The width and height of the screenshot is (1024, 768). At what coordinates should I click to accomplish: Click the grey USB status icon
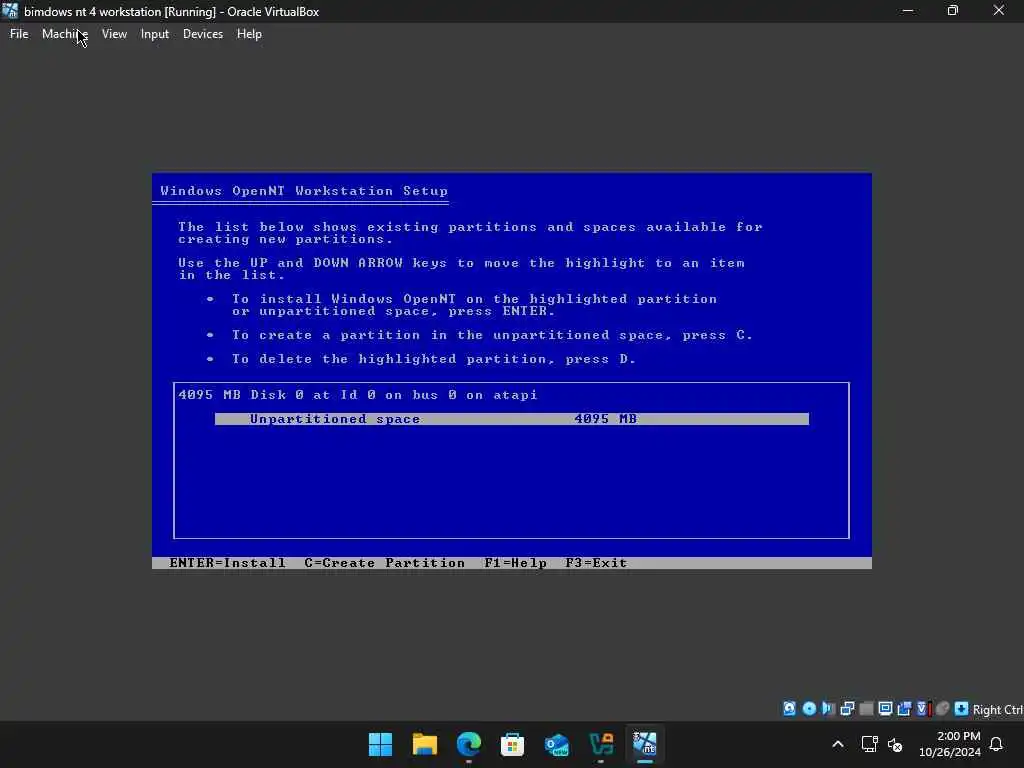(866, 709)
